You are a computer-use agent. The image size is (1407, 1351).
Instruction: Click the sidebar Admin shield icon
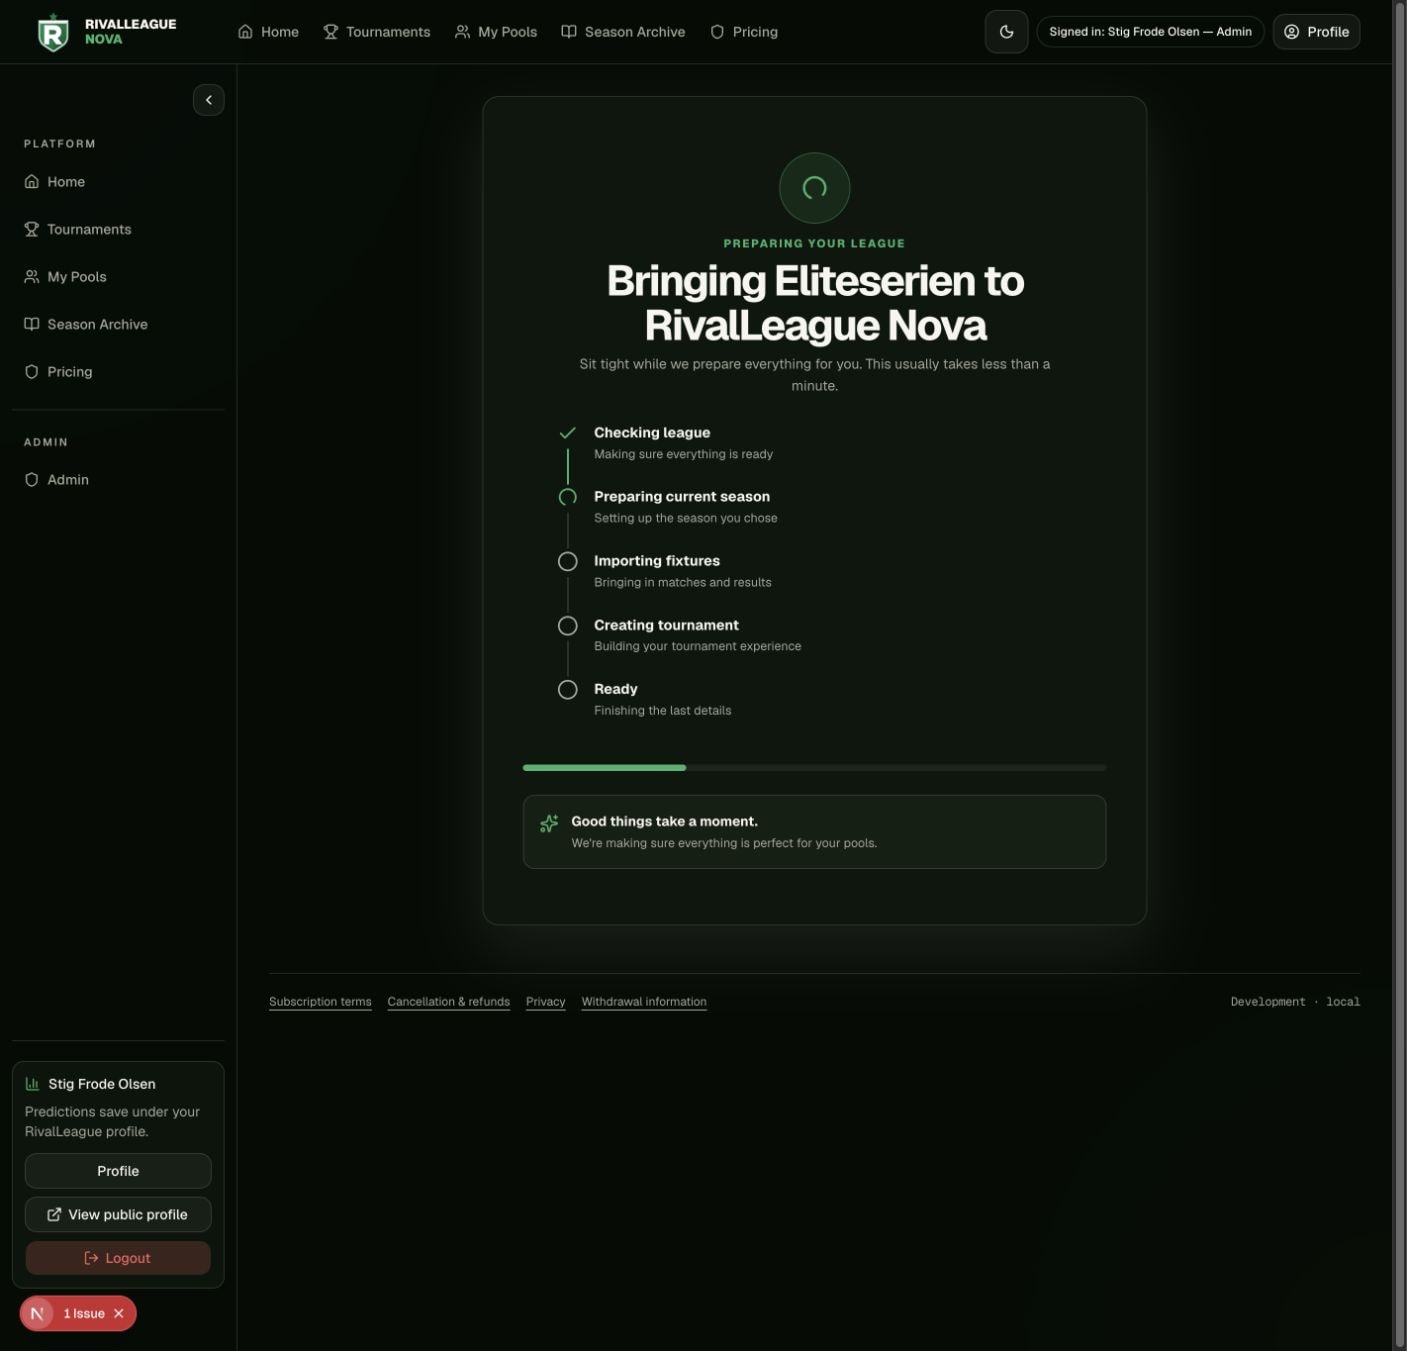click(x=32, y=480)
